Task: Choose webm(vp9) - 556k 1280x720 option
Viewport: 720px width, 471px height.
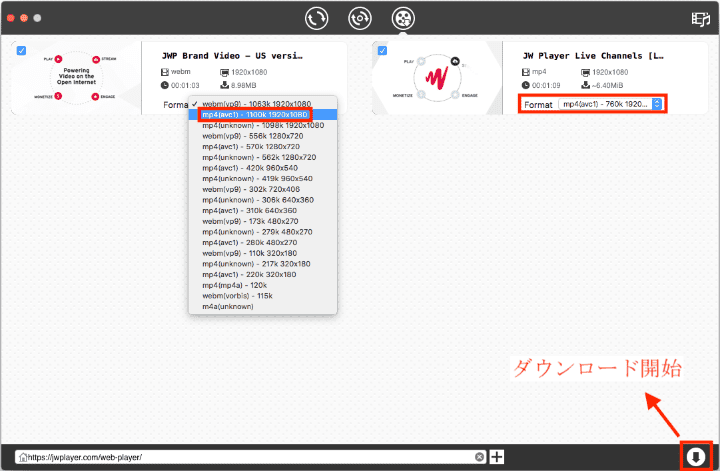Action: pos(263,136)
